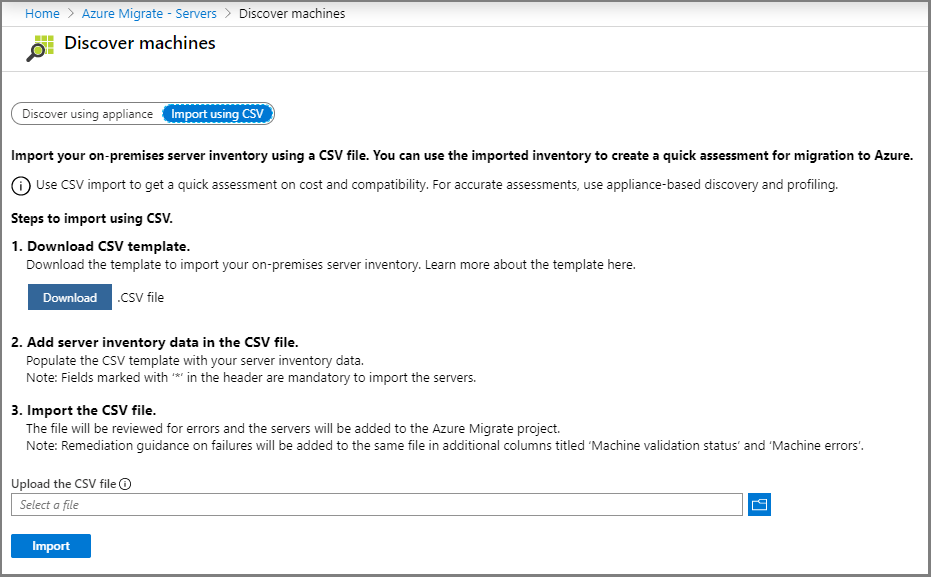The image size is (931, 577).
Task: Click the Select a file input field
Action: coord(377,505)
